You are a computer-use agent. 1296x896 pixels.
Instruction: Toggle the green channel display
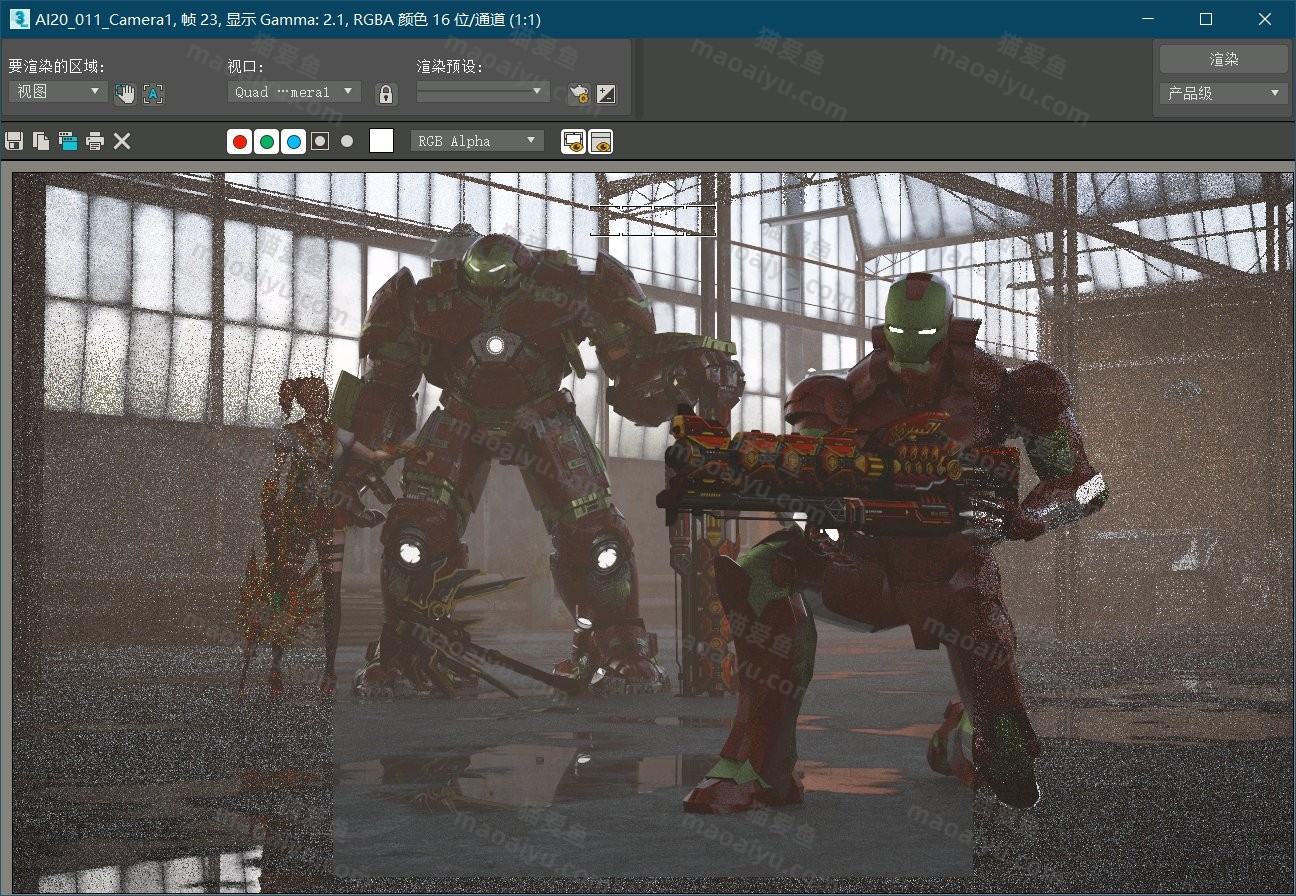click(x=267, y=141)
